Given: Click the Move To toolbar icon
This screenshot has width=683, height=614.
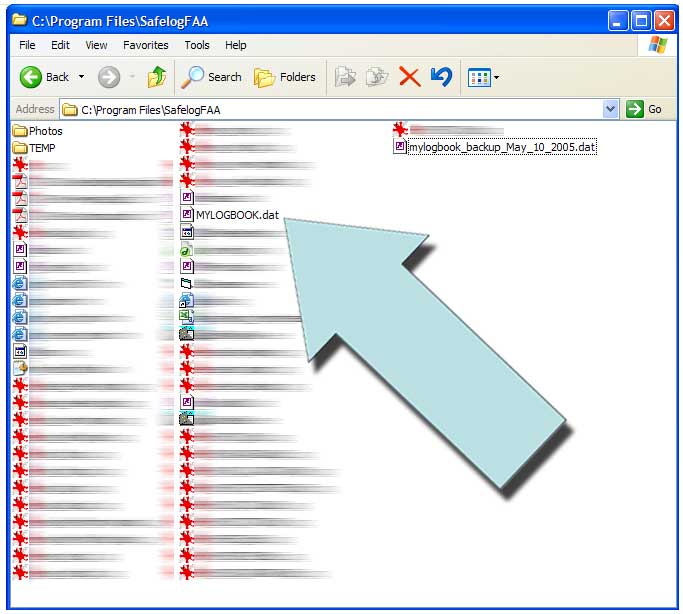Looking at the screenshot, I should click(345, 77).
